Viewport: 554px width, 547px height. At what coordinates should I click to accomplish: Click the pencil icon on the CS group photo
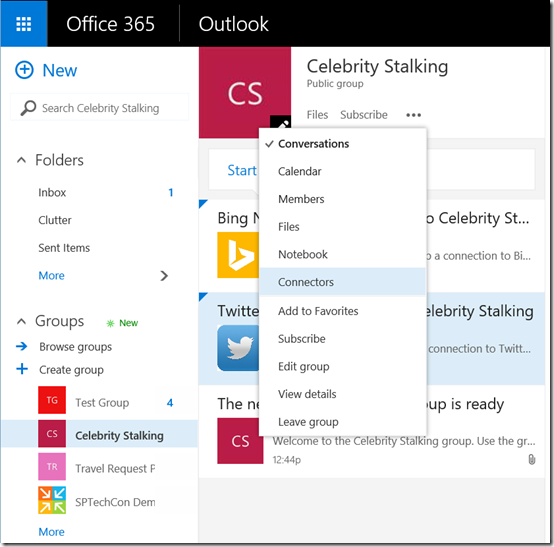[281, 123]
